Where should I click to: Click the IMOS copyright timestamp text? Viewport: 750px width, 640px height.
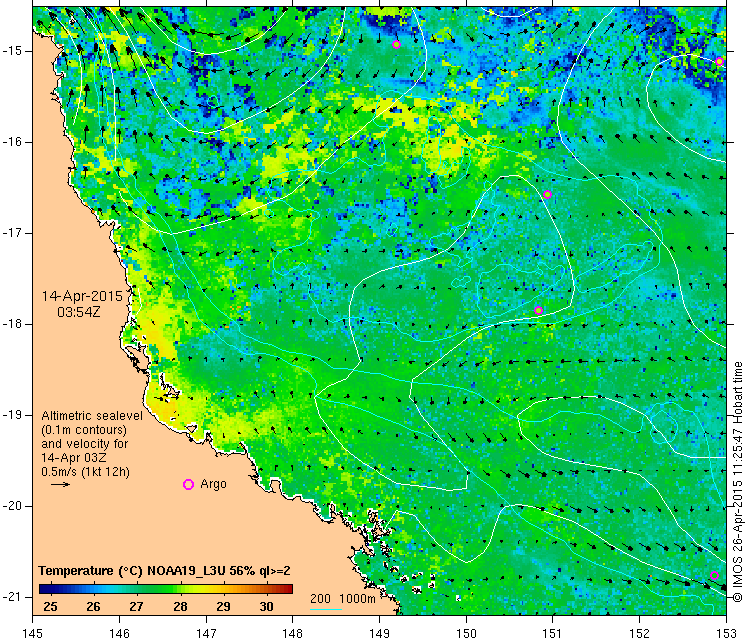738,482
